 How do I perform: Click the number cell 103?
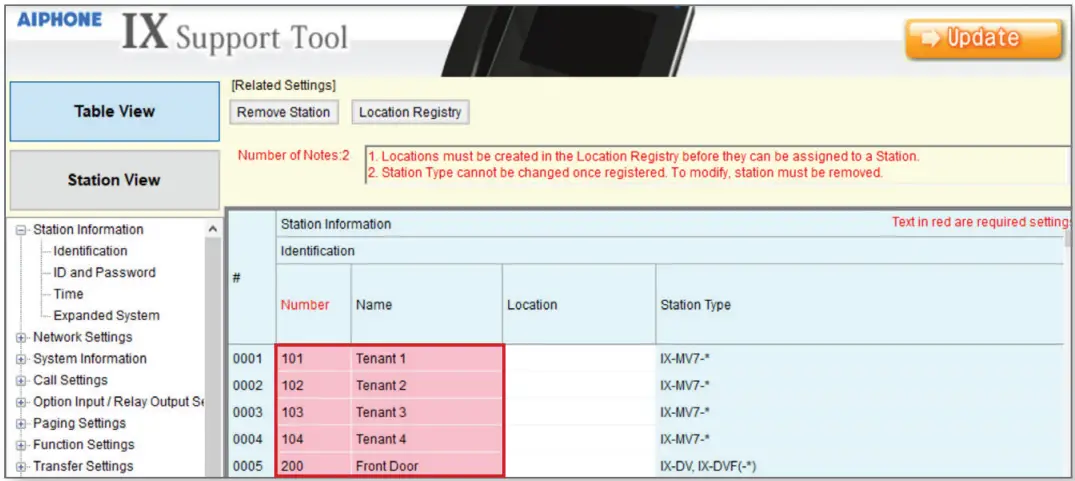click(313, 412)
